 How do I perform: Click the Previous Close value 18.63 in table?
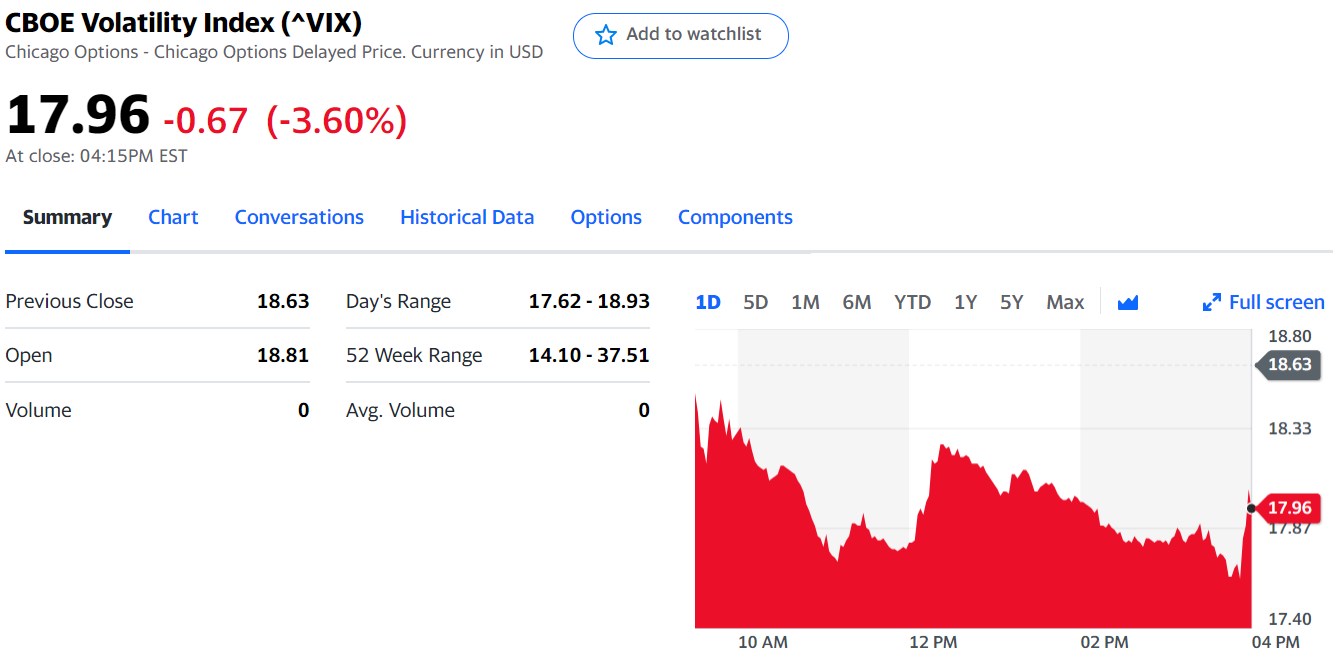[x=283, y=301]
